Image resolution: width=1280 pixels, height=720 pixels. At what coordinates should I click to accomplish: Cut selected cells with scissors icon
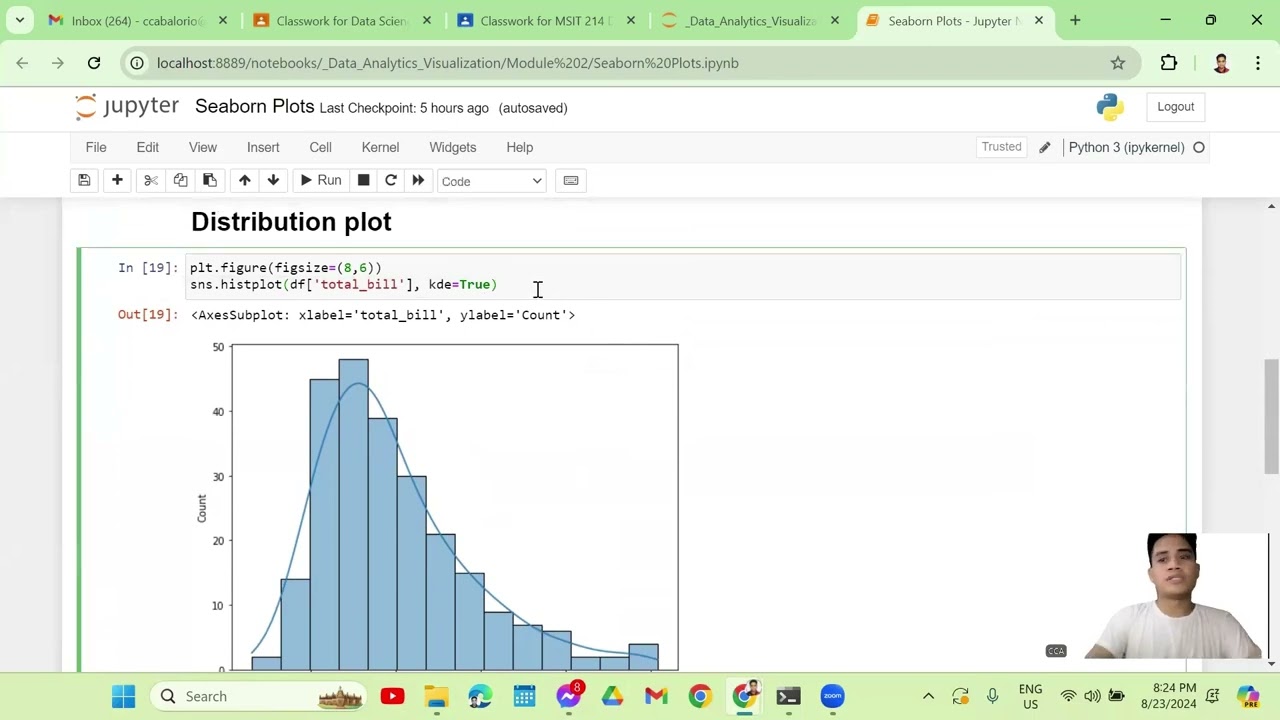(151, 181)
